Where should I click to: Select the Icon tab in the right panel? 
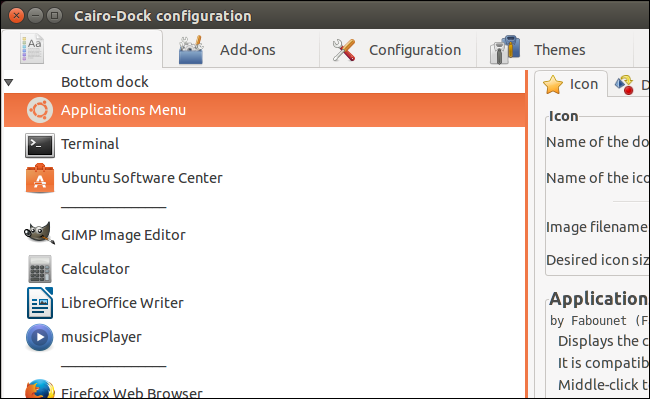pyautogui.click(x=571, y=84)
